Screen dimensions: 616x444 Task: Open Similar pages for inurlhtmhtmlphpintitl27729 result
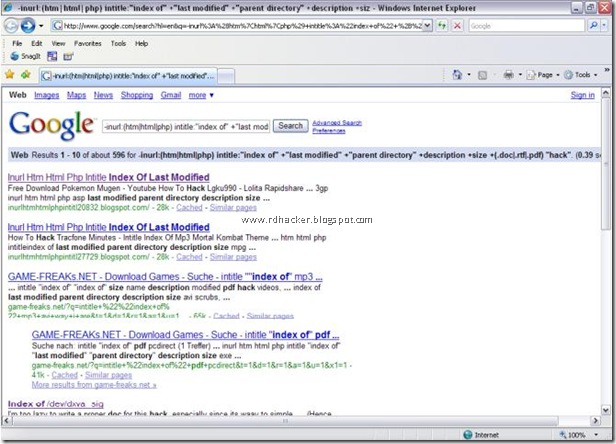[x=233, y=257]
